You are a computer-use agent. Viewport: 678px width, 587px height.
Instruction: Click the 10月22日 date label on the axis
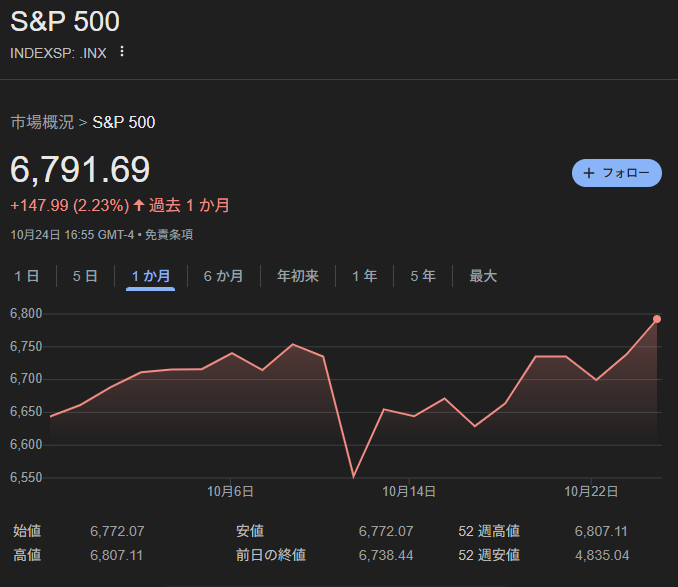[591, 491]
